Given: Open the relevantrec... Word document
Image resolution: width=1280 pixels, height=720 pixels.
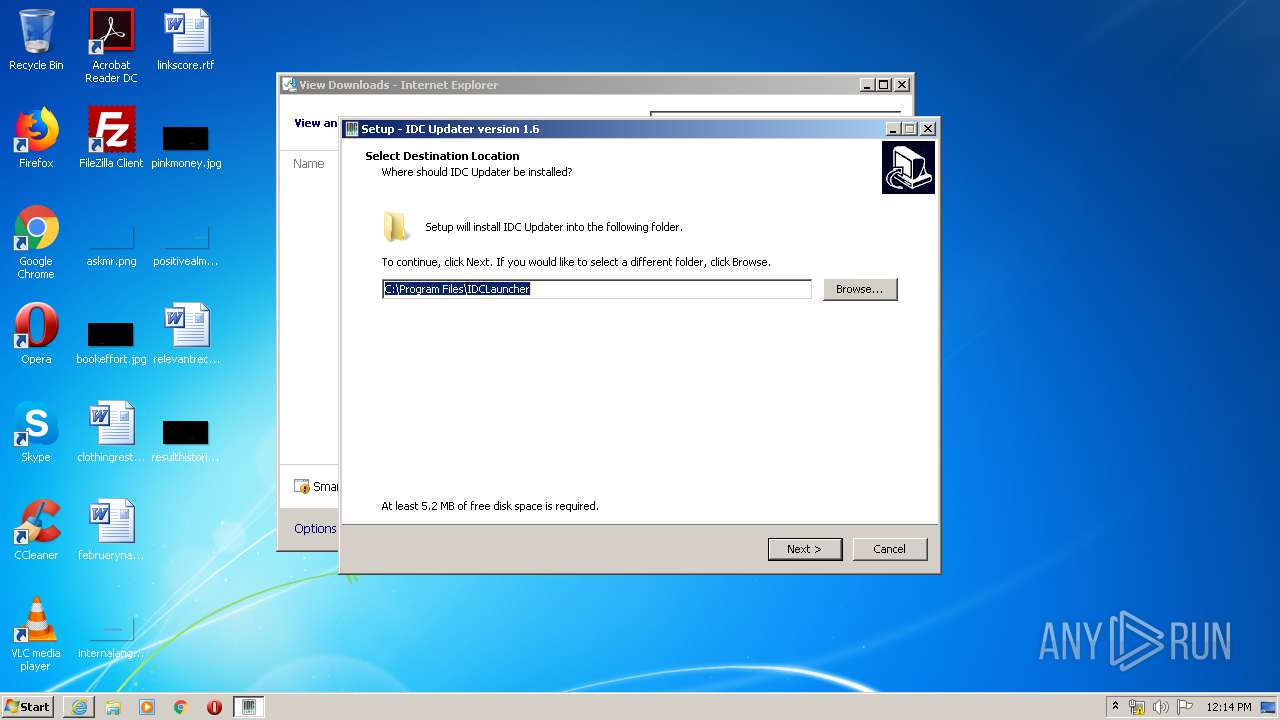Looking at the screenshot, I should click(186, 334).
